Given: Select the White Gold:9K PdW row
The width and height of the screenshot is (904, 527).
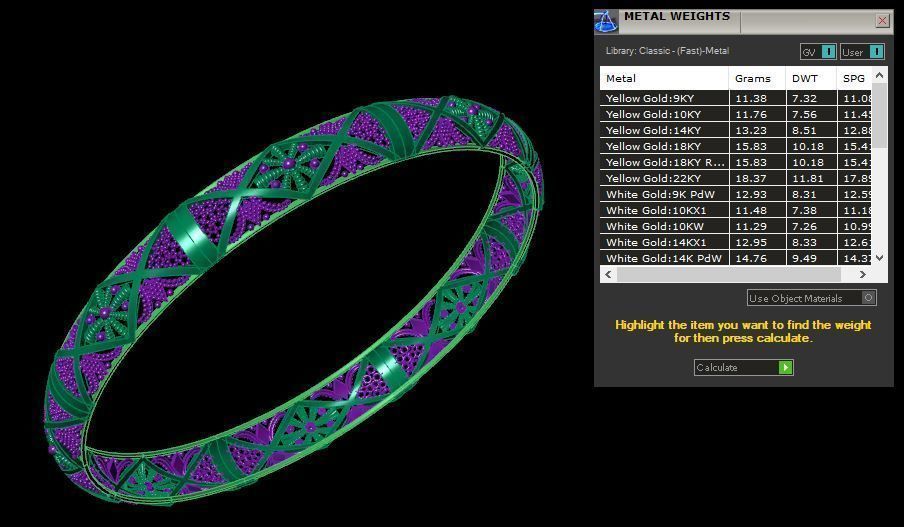Looking at the screenshot, I should [x=736, y=194].
